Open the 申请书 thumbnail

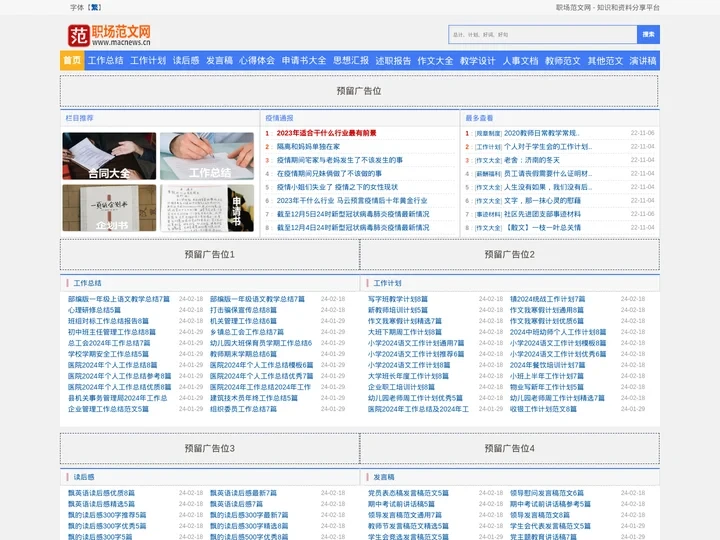[207, 208]
